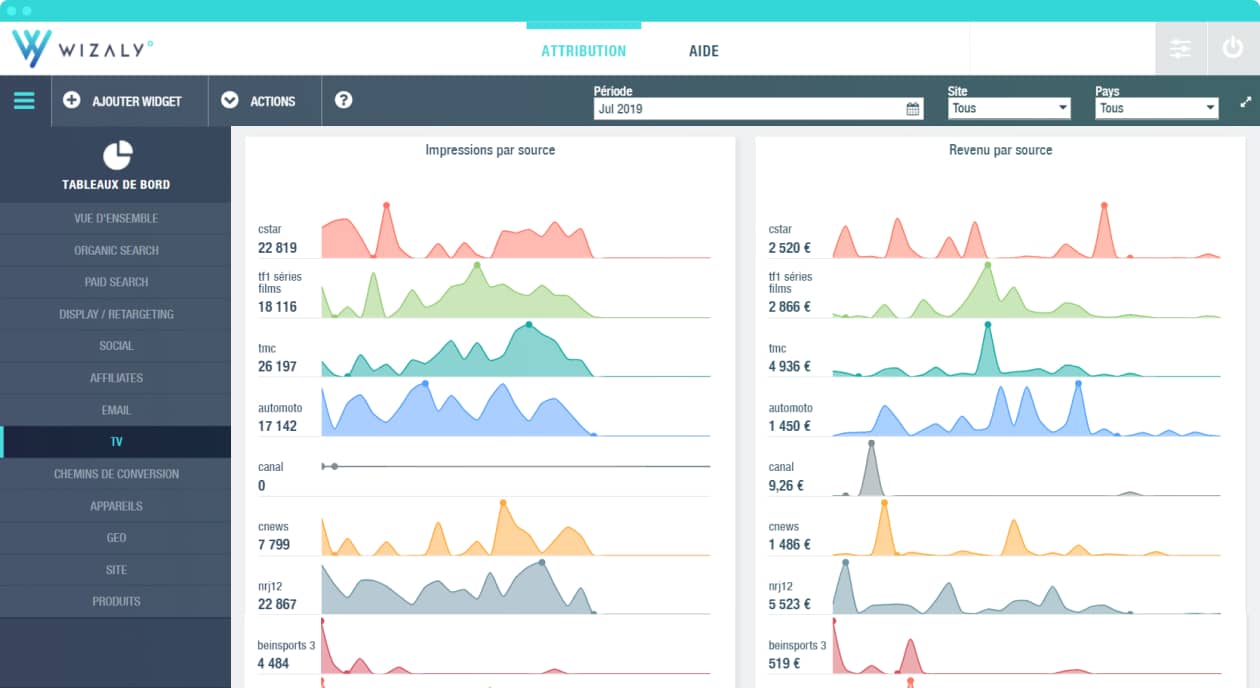Click cstar impressions value 22 819

277,248
